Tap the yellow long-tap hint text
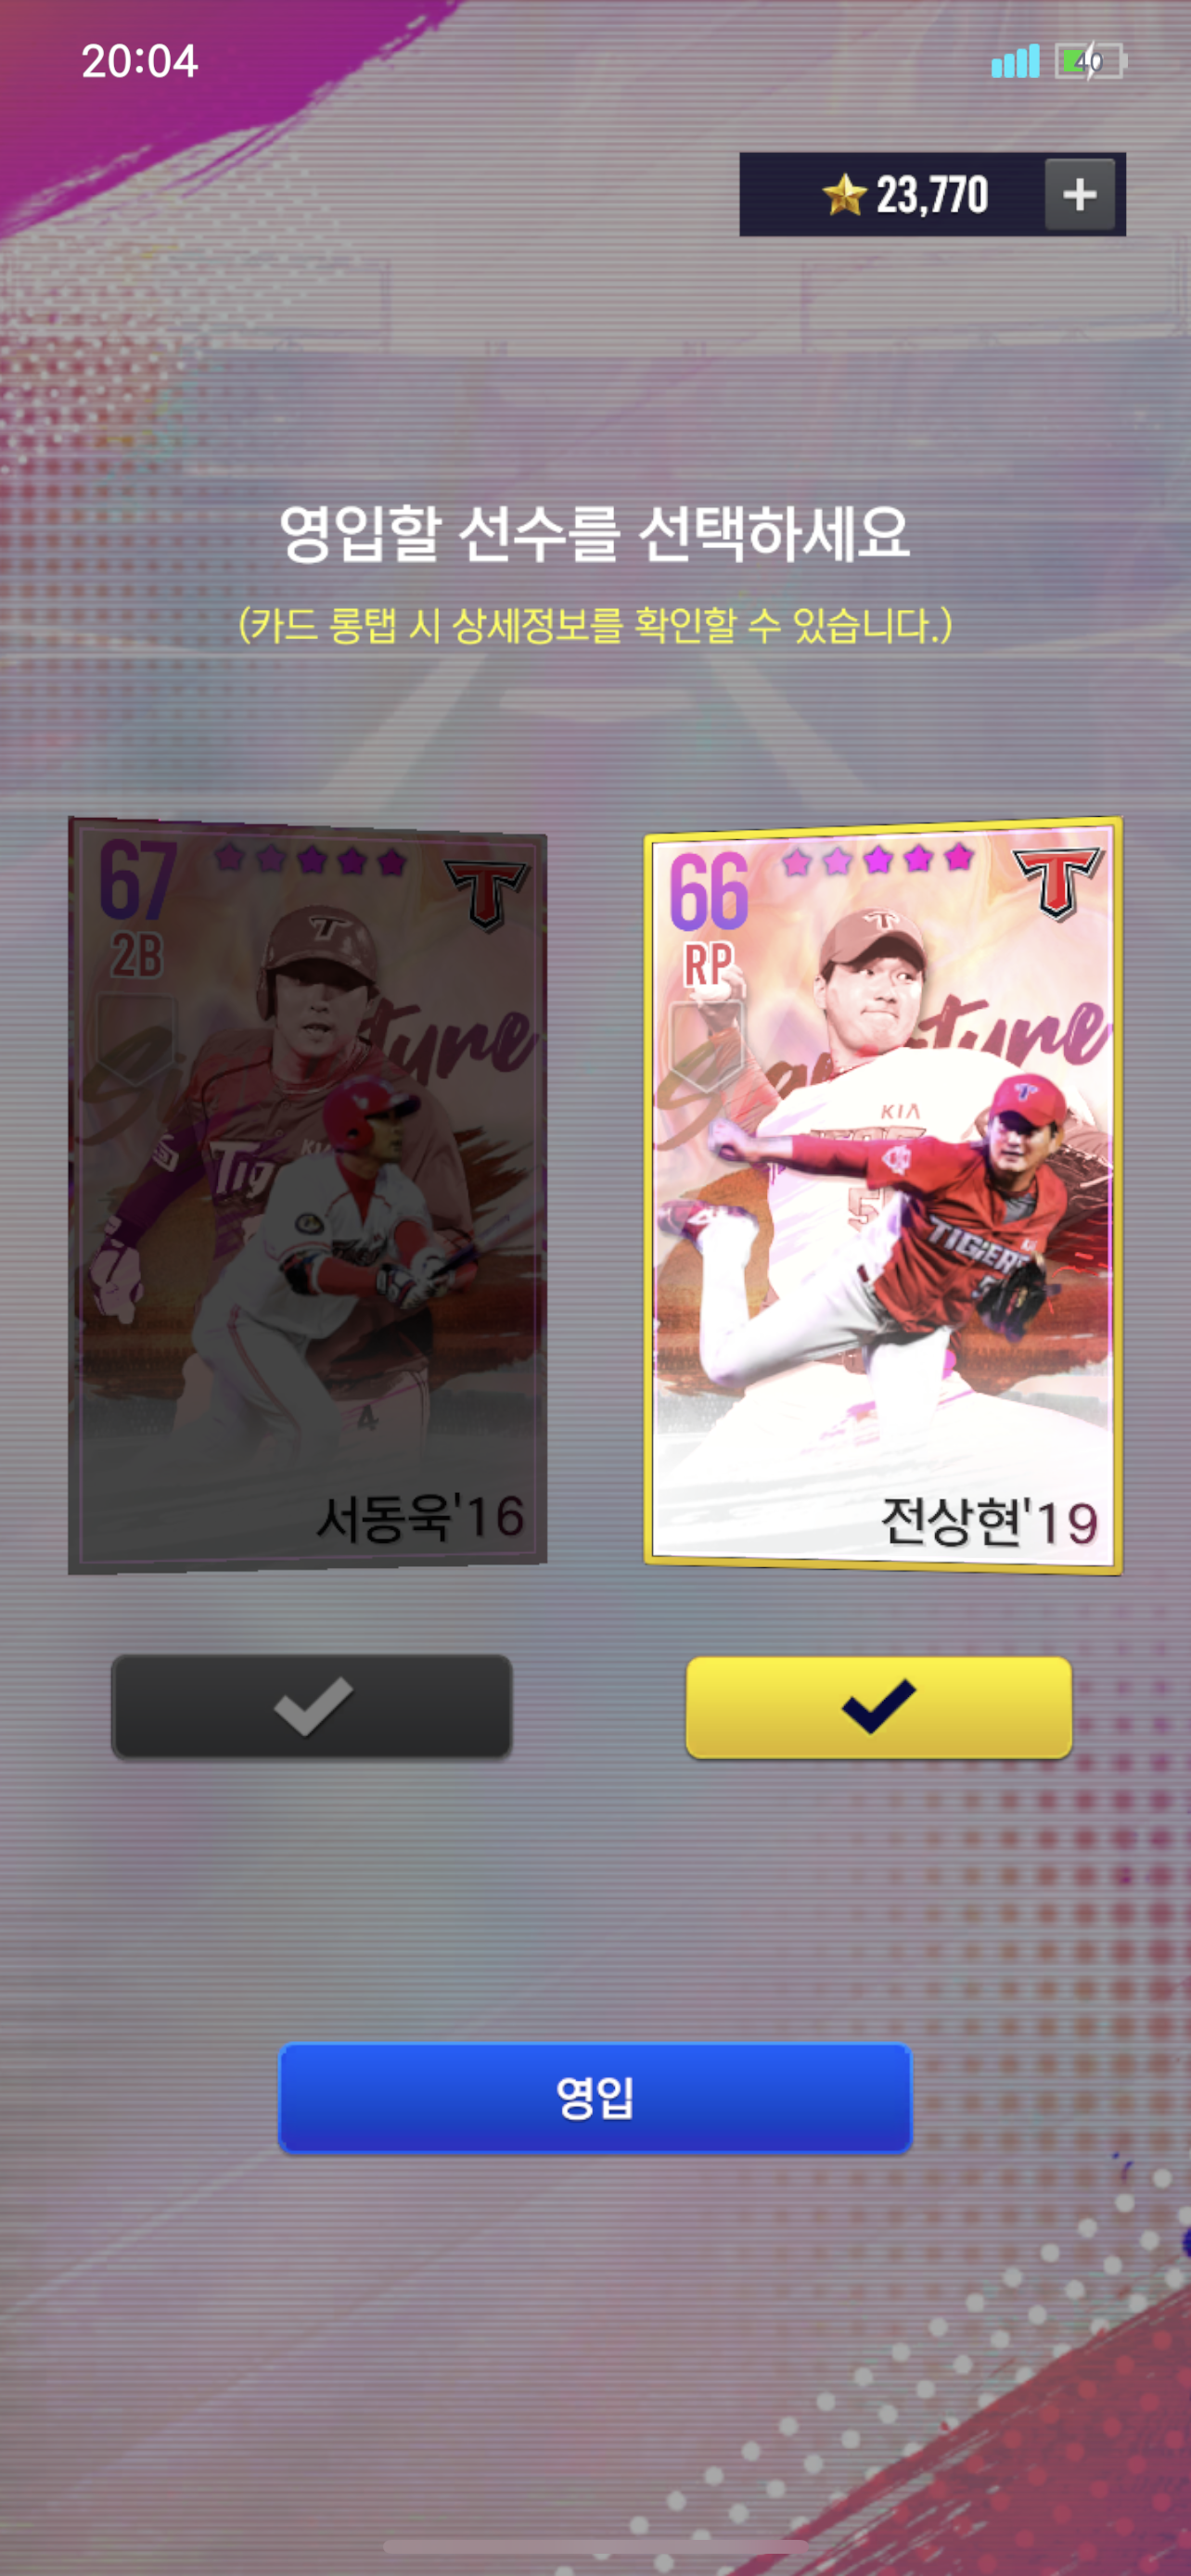This screenshot has width=1191, height=2576. pos(595,625)
